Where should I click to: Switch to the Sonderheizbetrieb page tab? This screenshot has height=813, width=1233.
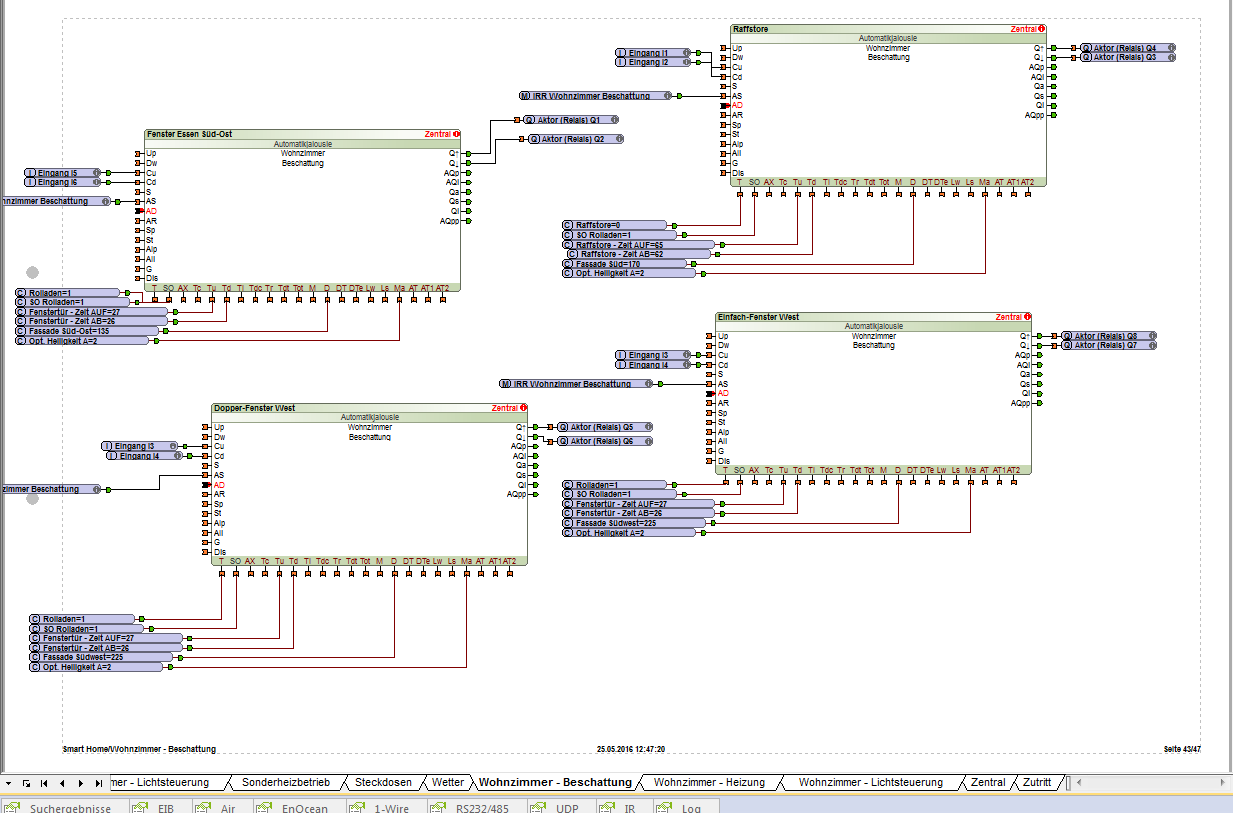tap(285, 782)
